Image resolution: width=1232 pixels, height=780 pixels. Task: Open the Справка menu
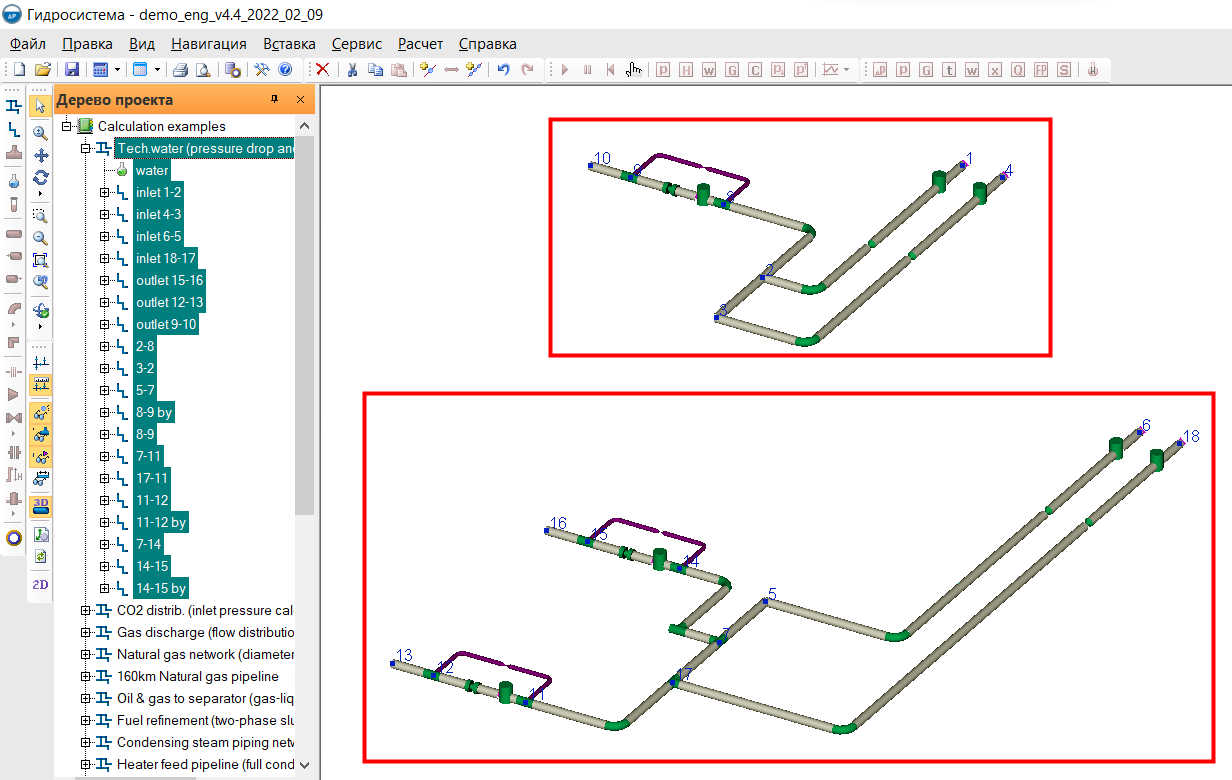(x=487, y=44)
